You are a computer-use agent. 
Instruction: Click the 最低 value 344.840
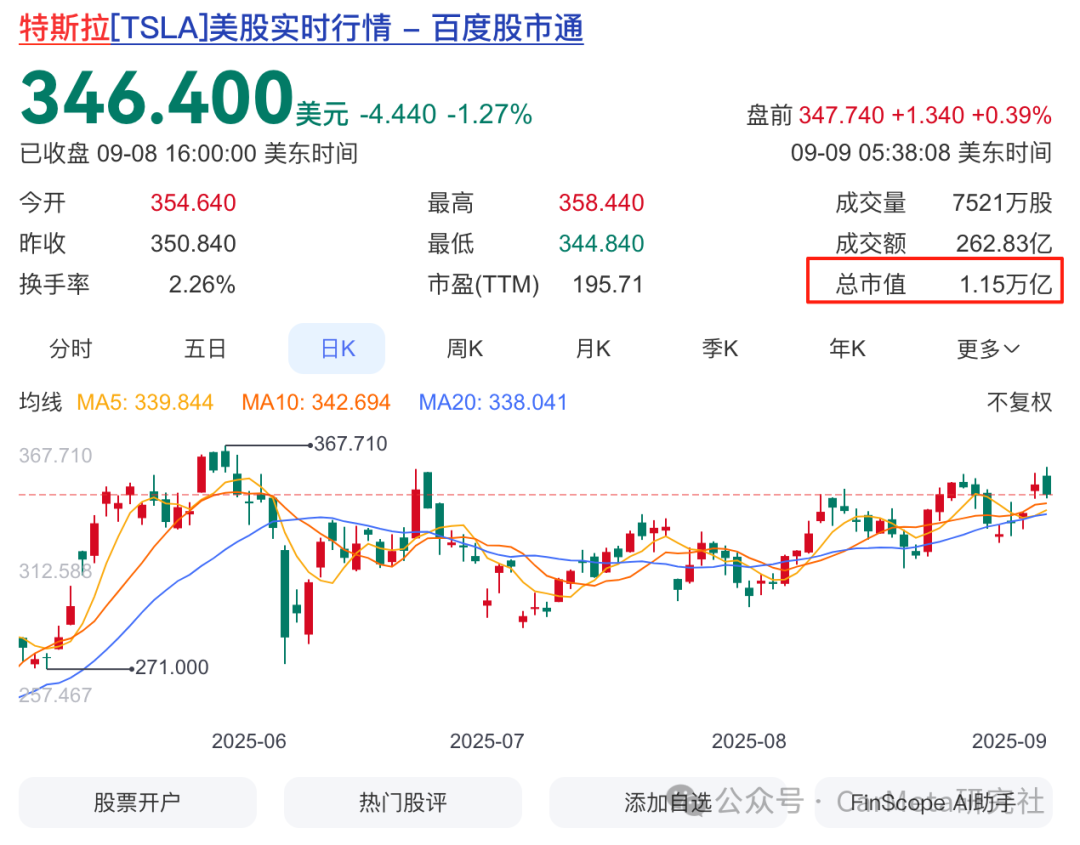(x=601, y=244)
